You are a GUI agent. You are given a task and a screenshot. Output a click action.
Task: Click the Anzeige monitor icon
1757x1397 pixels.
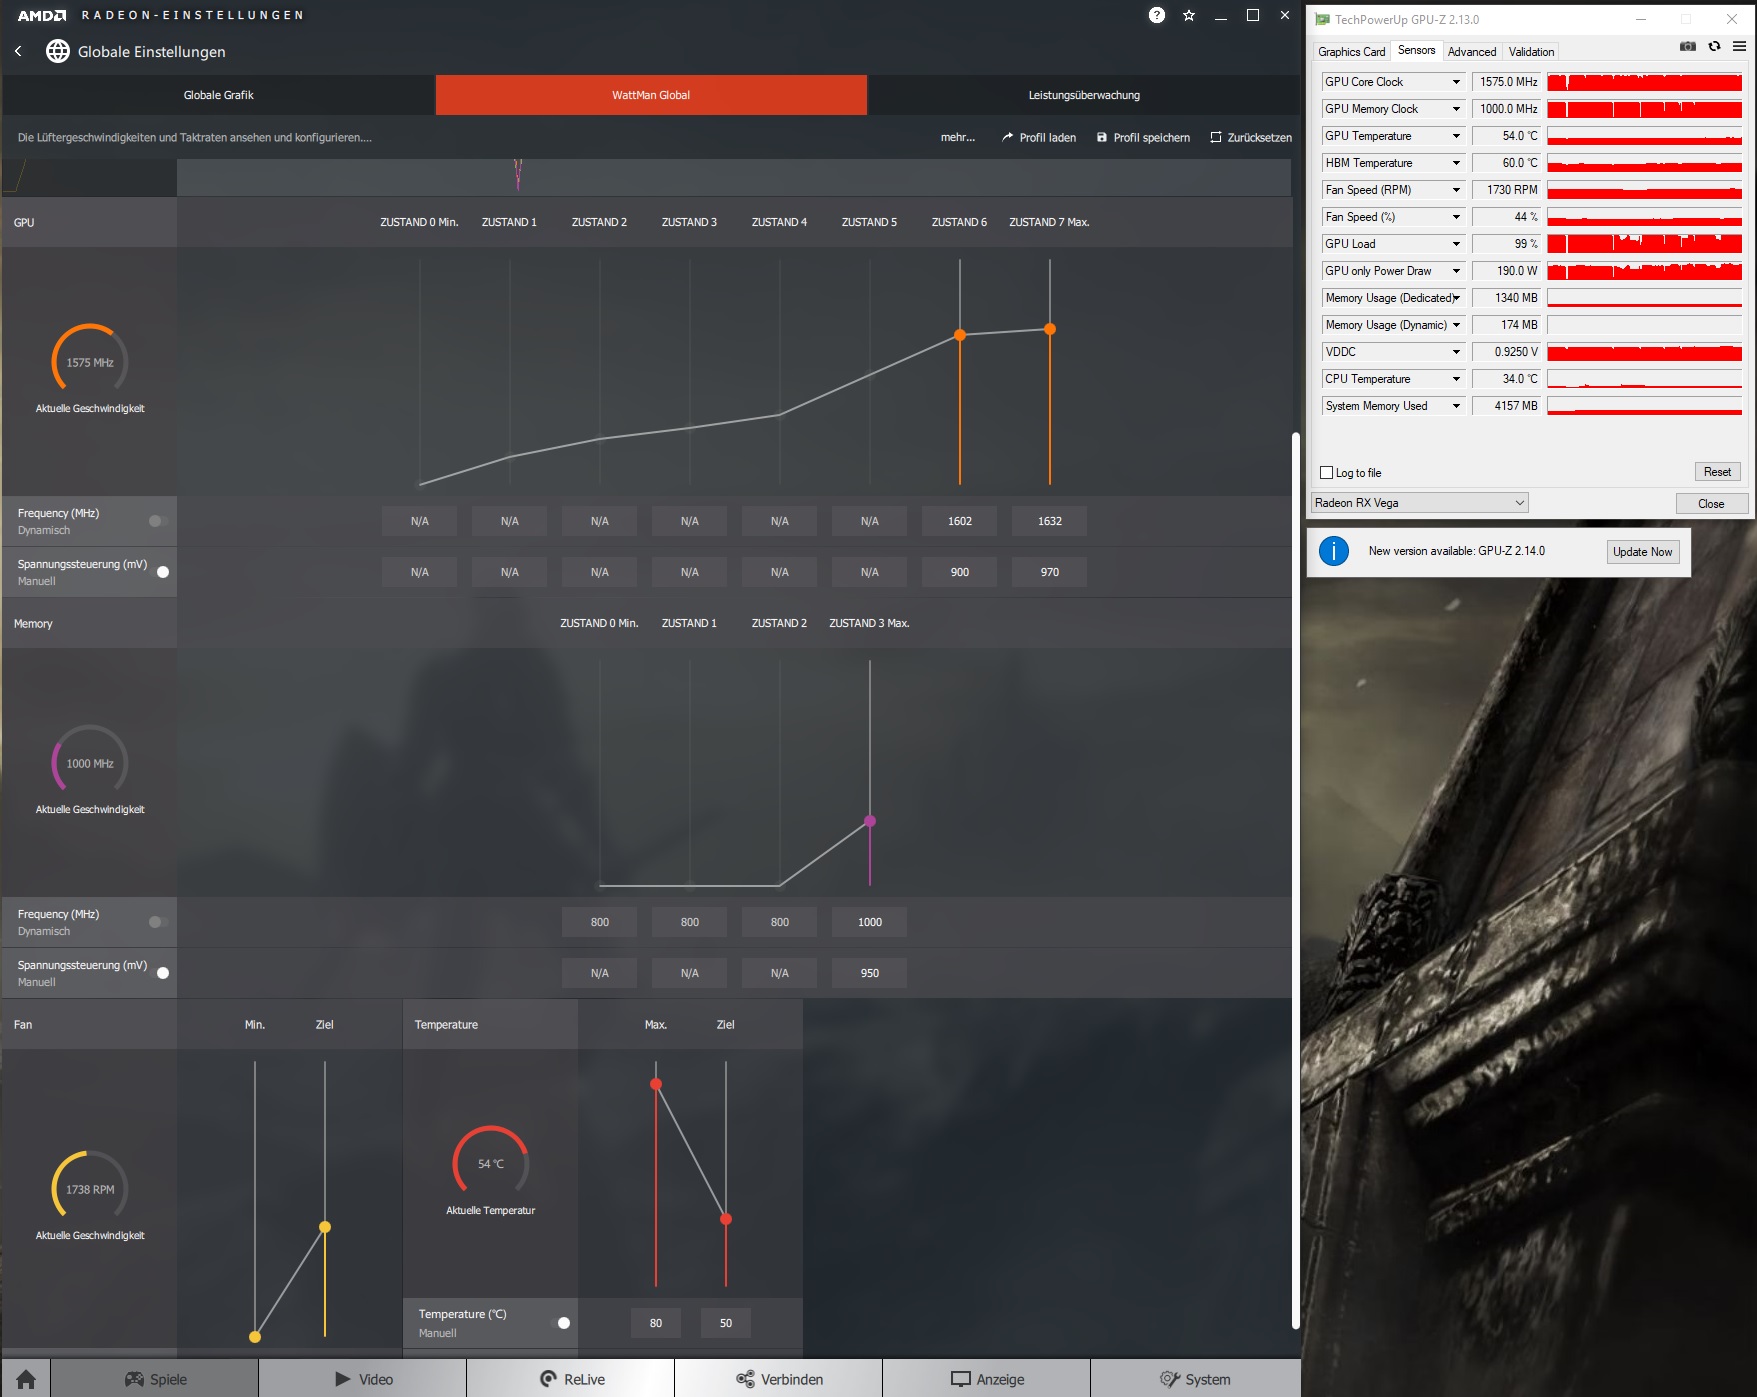[961, 1379]
